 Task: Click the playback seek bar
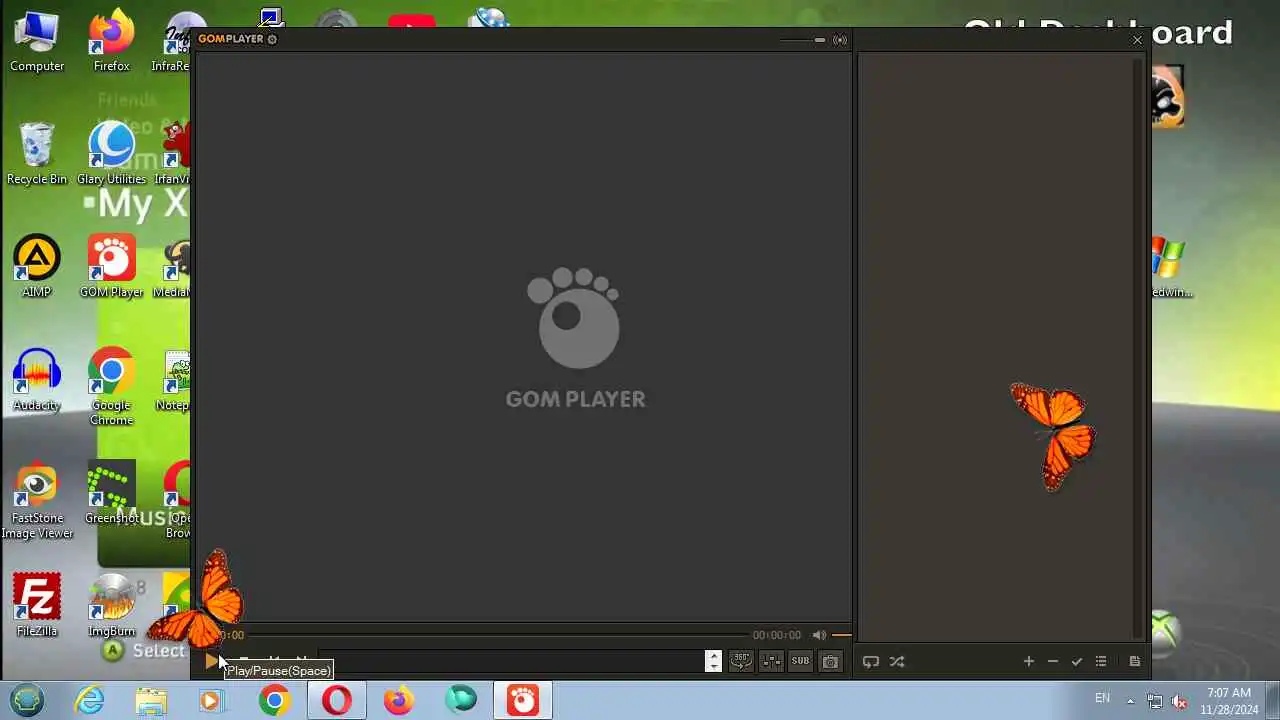(x=496, y=635)
